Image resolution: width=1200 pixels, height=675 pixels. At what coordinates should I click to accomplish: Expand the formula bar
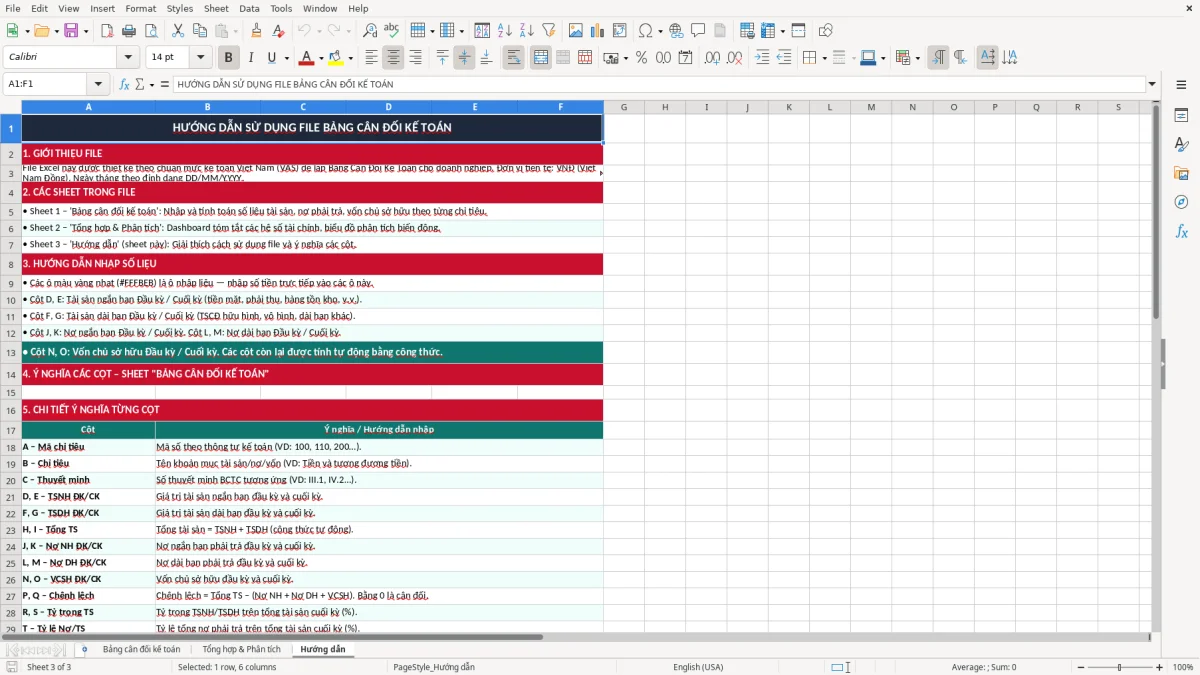click(1152, 84)
